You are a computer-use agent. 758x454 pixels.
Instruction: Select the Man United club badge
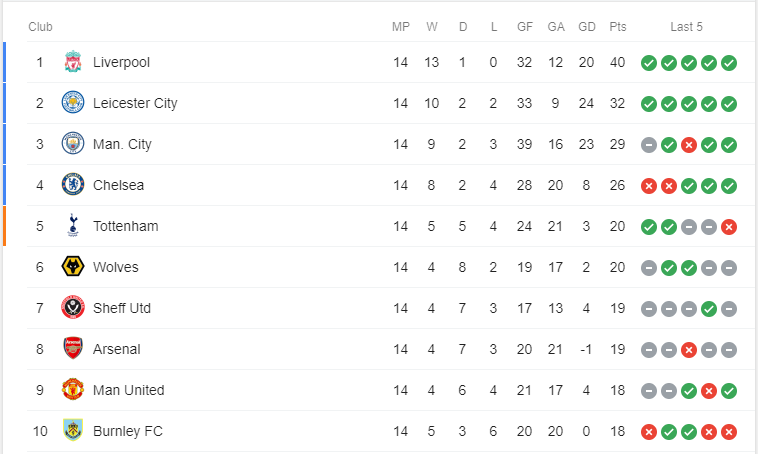[72, 390]
